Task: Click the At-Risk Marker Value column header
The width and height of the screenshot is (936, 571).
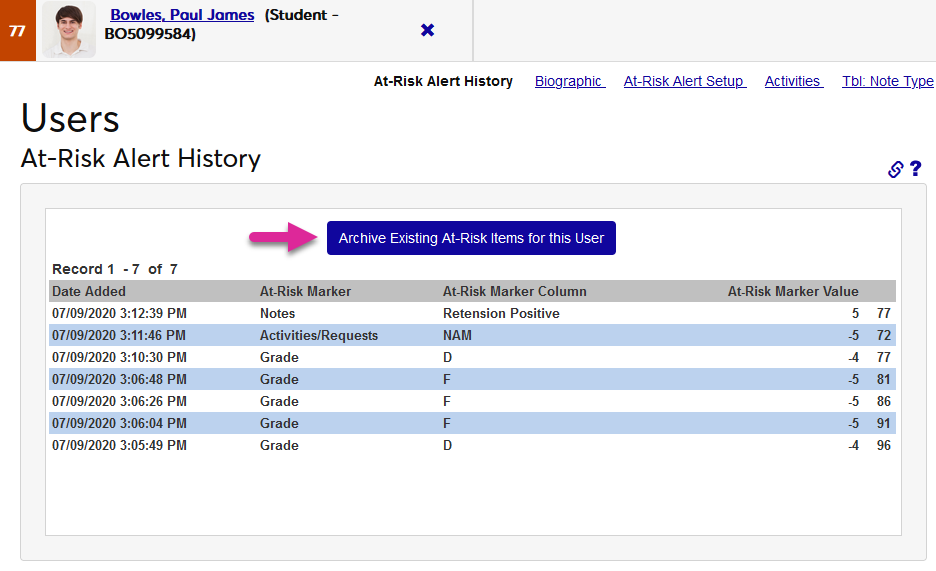Action: click(x=792, y=291)
